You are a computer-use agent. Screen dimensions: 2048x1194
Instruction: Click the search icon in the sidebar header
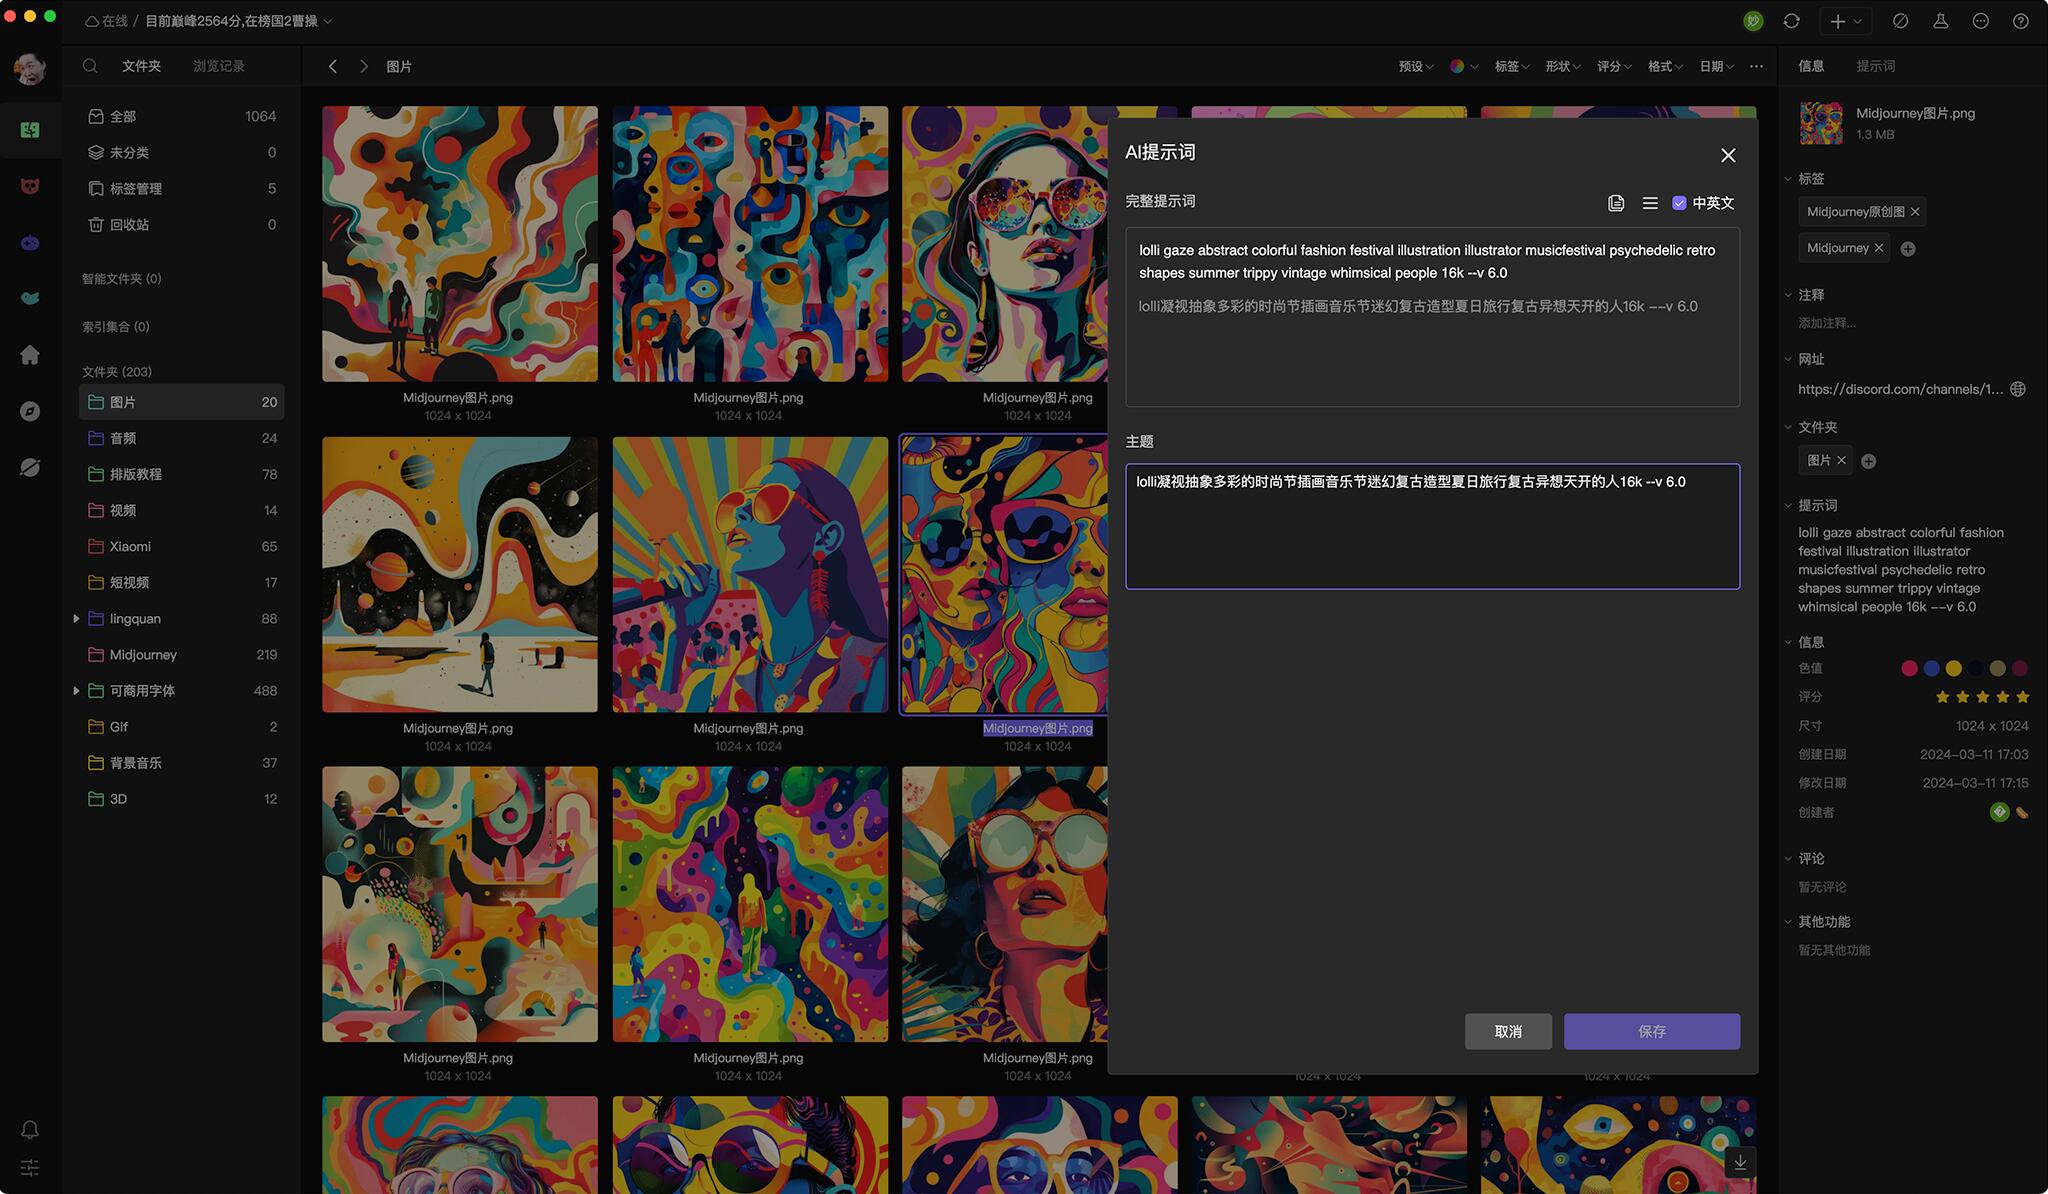(x=90, y=66)
